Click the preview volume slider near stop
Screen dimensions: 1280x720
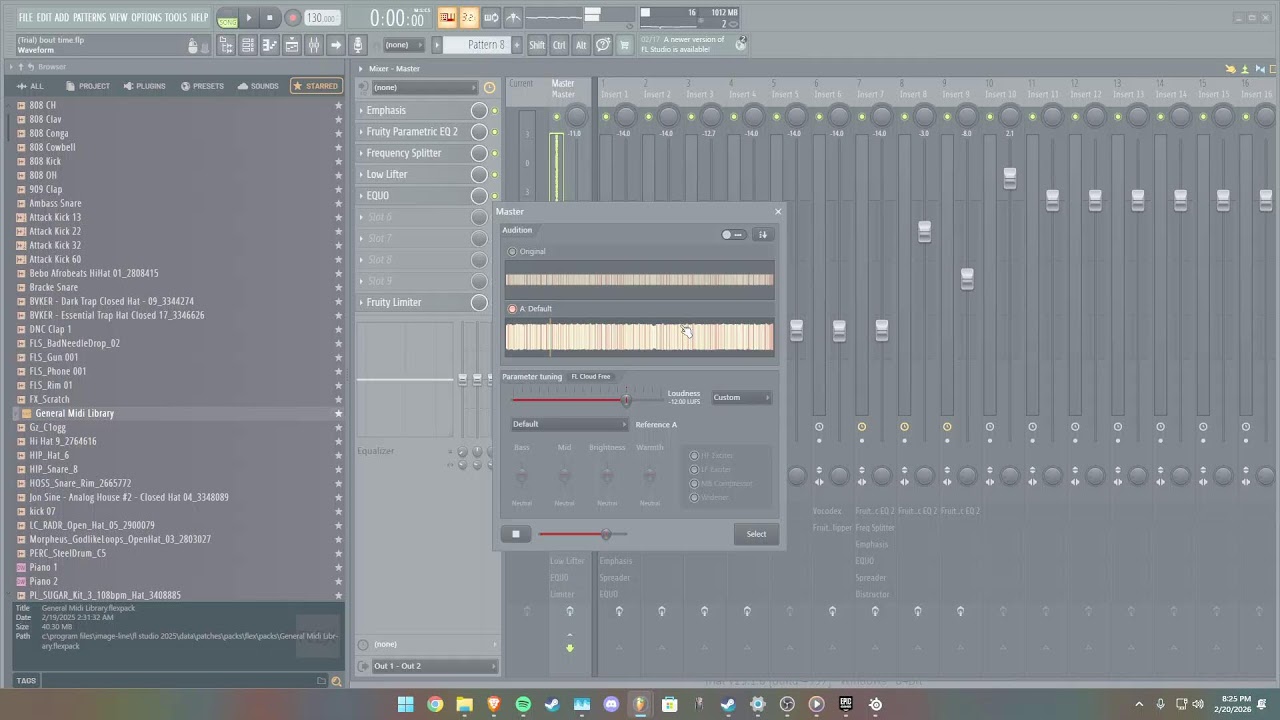tap(582, 534)
